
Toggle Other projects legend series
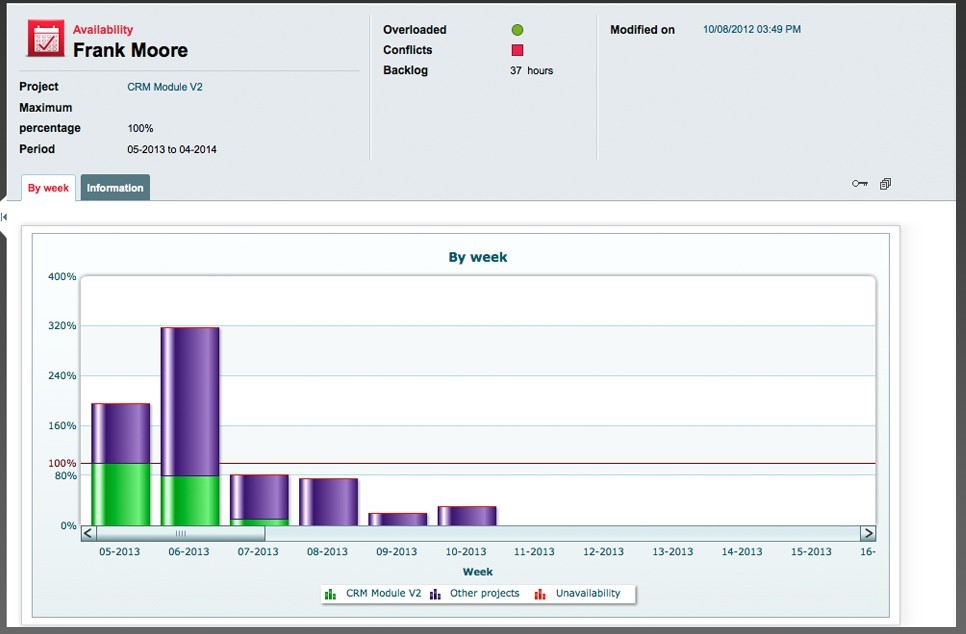pos(475,593)
